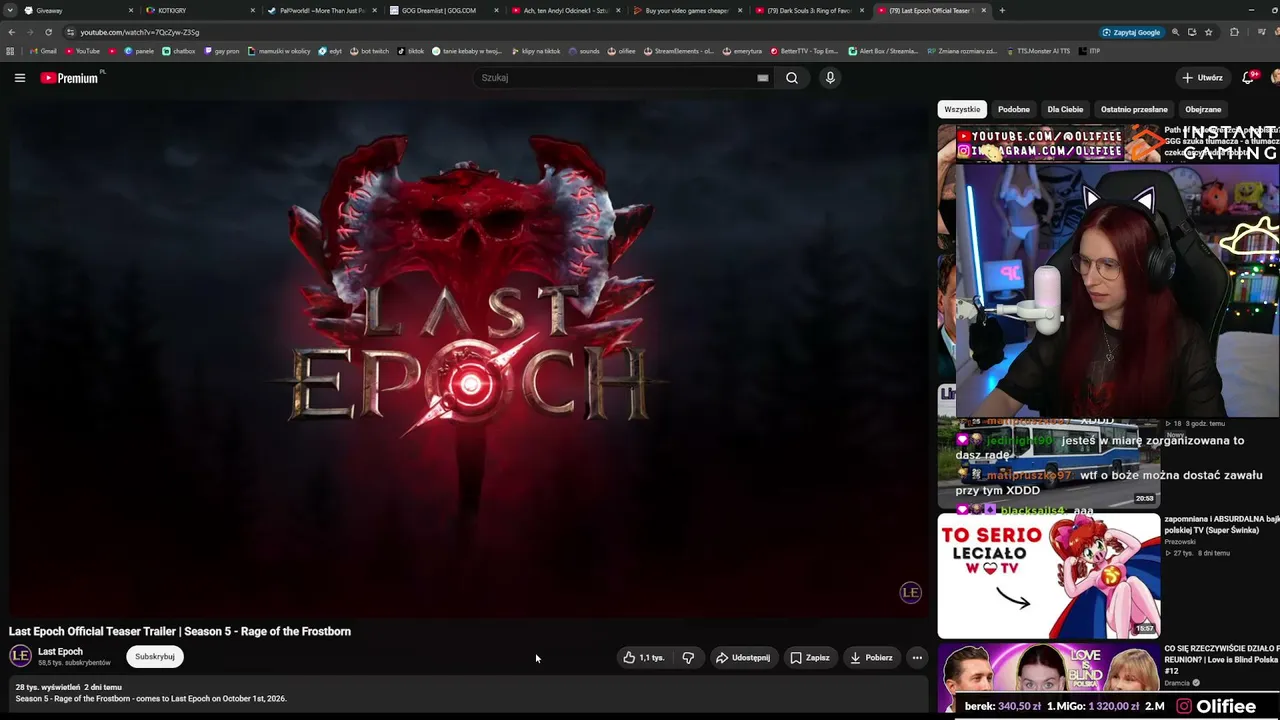Viewport: 1280px width, 720px height.
Task: Click the YouTube search magnifier button
Action: (x=792, y=78)
